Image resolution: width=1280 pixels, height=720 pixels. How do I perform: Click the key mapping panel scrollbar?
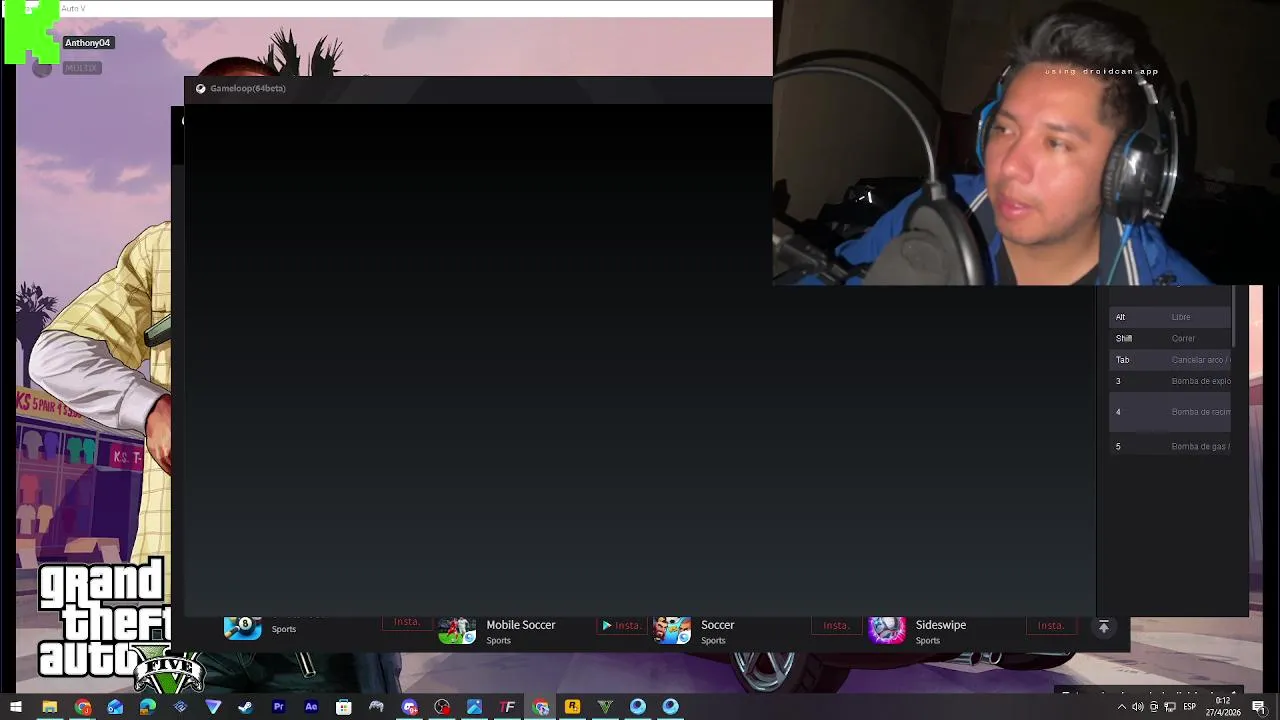[x=1234, y=317]
